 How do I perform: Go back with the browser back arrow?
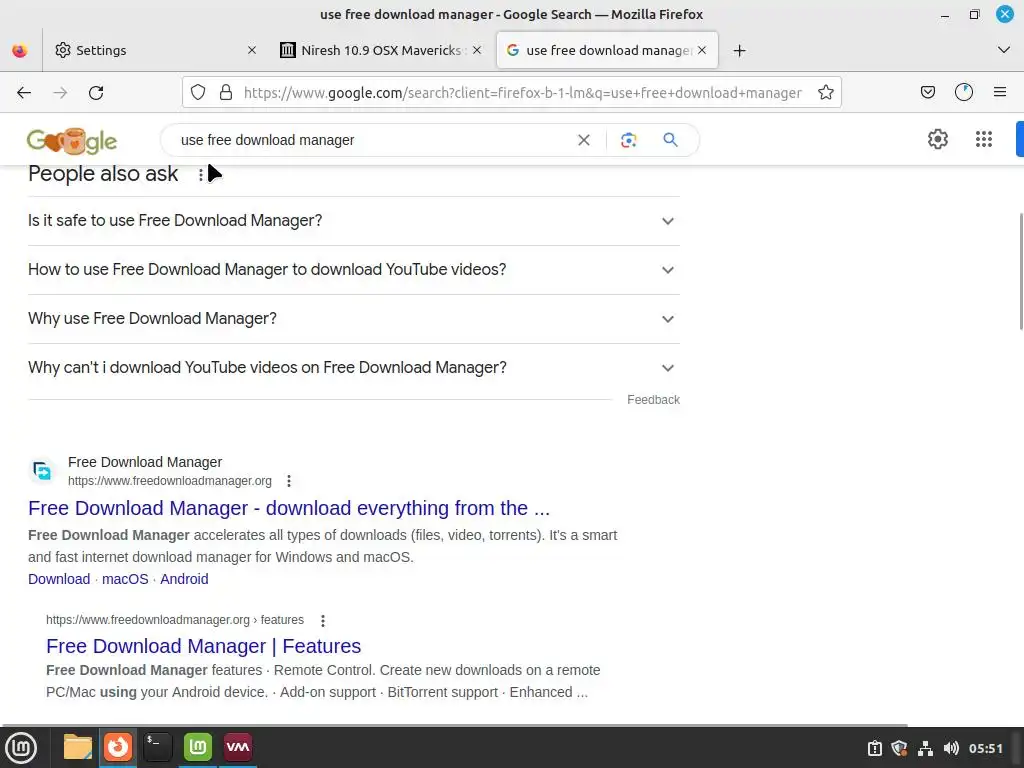click(24, 93)
